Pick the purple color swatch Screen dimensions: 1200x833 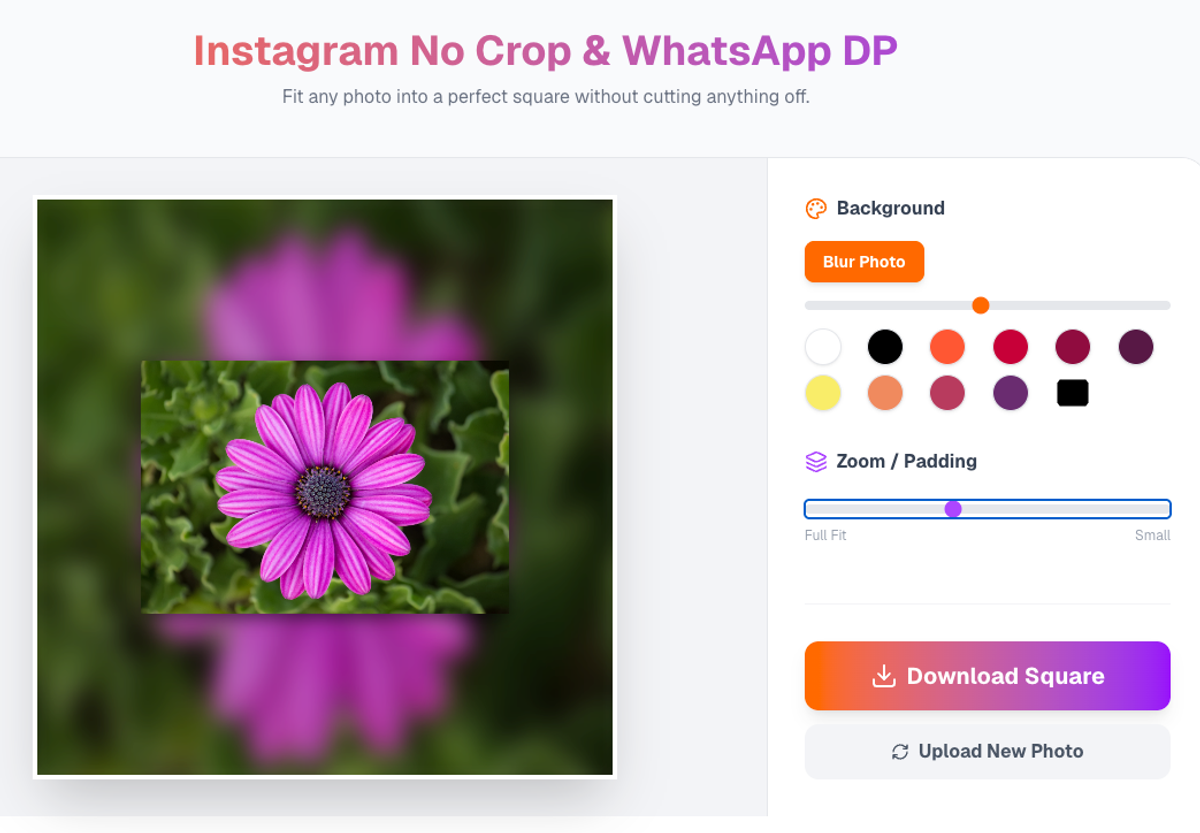1010,393
